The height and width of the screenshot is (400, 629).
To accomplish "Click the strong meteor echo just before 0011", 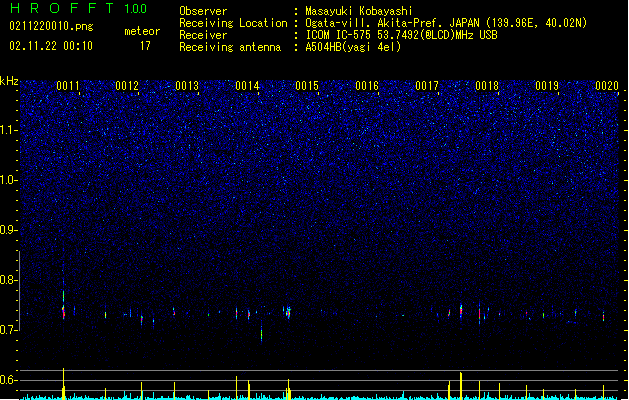I will pyautogui.click(x=63, y=305).
